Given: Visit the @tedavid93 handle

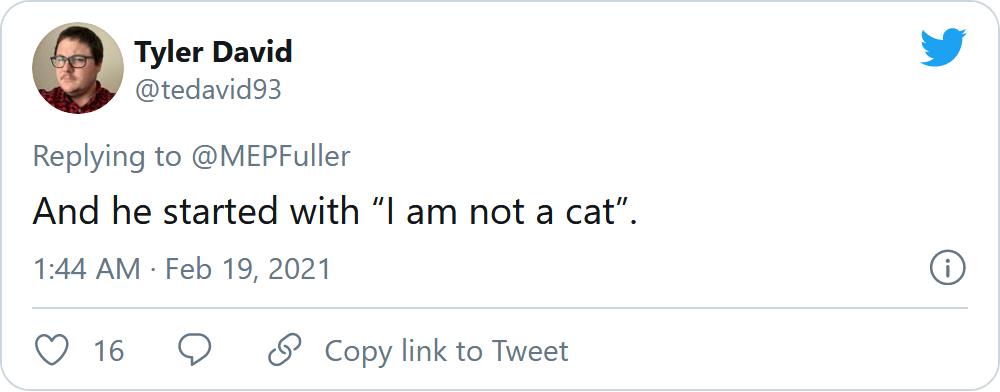Looking at the screenshot, I should coord(208,90).
